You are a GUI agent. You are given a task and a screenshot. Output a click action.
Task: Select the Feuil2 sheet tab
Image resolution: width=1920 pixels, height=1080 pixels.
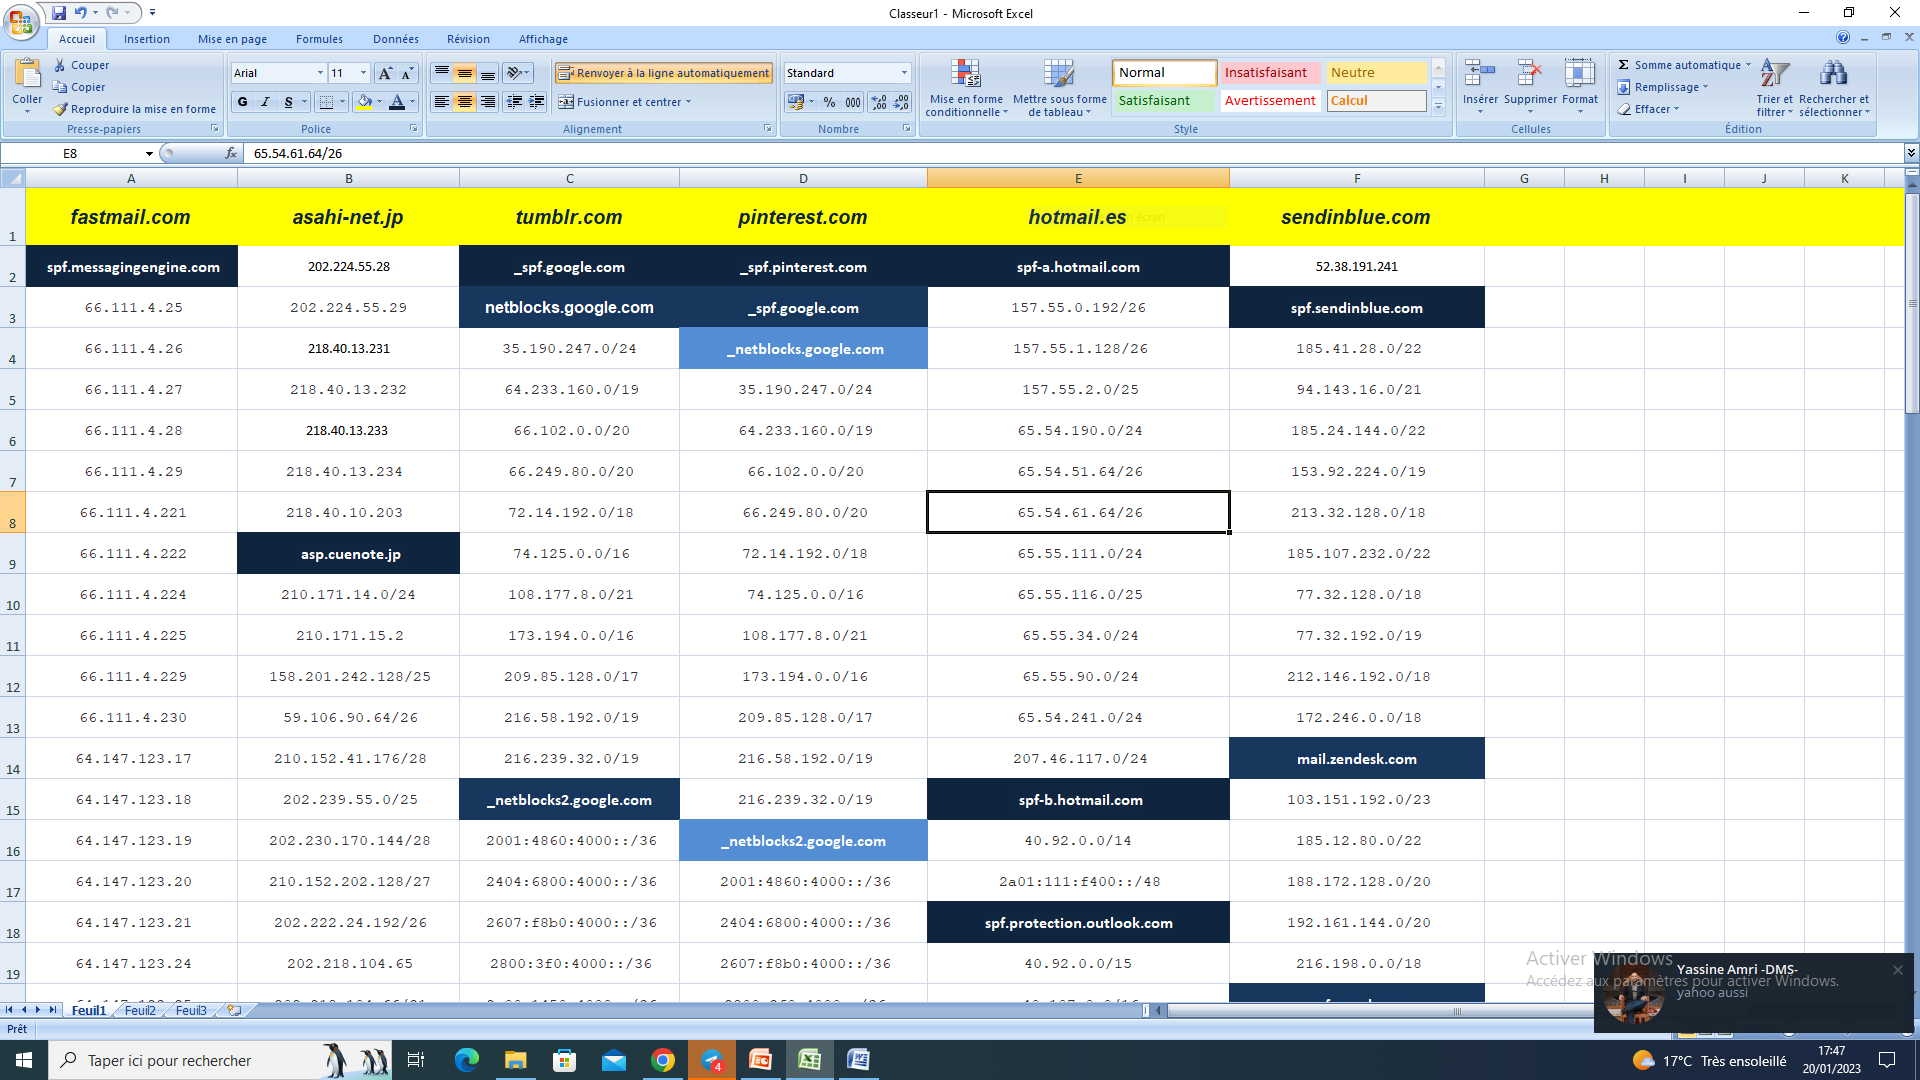click(x=140, y=1011)
